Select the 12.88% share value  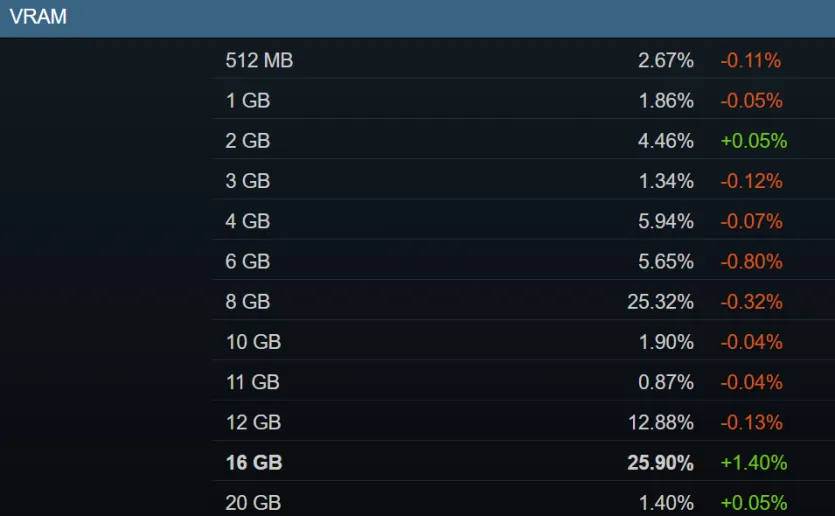(661, 422)
